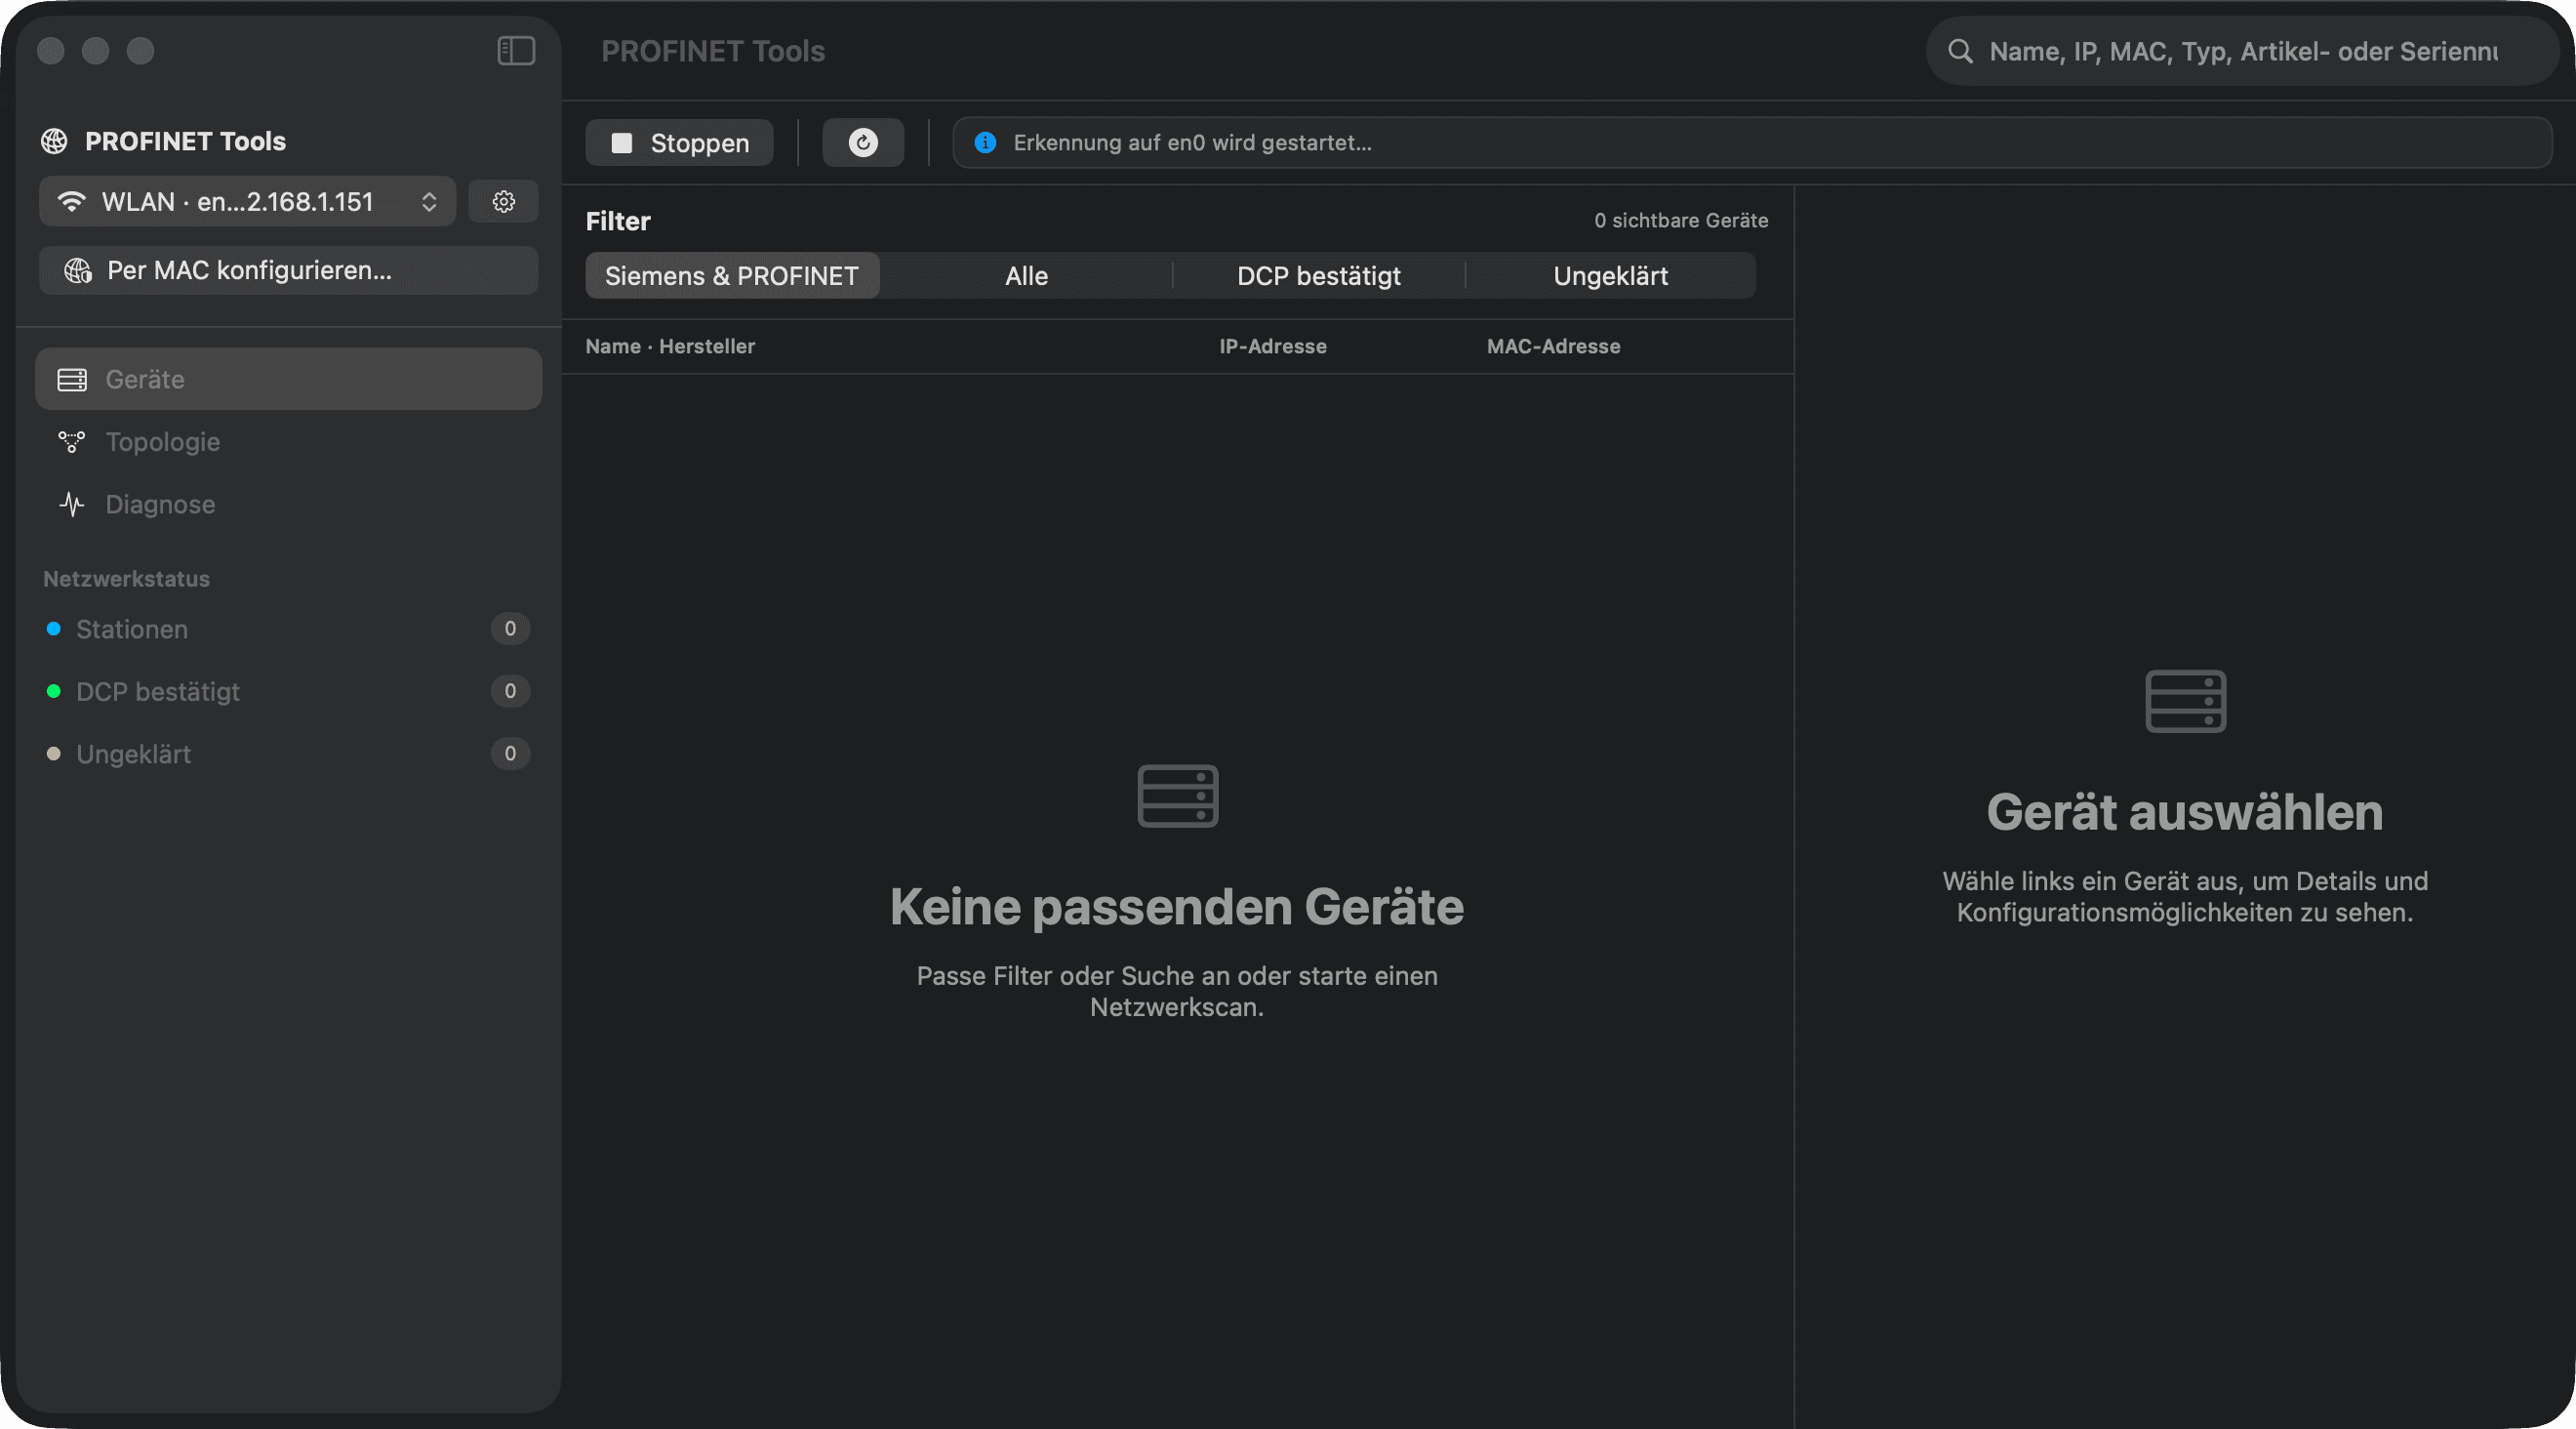Image resolution: width=2576 pixels, height=1429 pixels.
Task: Stop the discovery with Stoppen
Action: 679,143
